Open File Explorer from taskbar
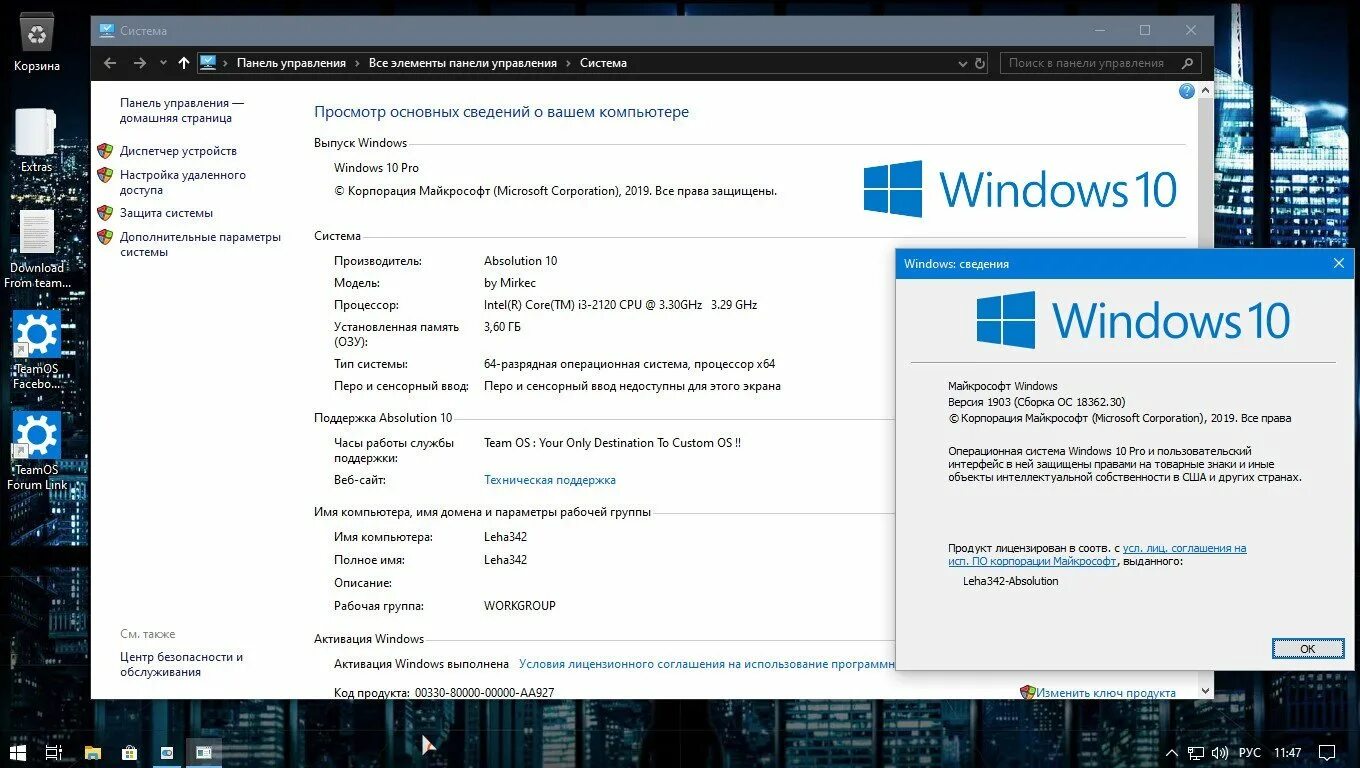The width and height of the screenshot is (1360, 768). point(92,751)
